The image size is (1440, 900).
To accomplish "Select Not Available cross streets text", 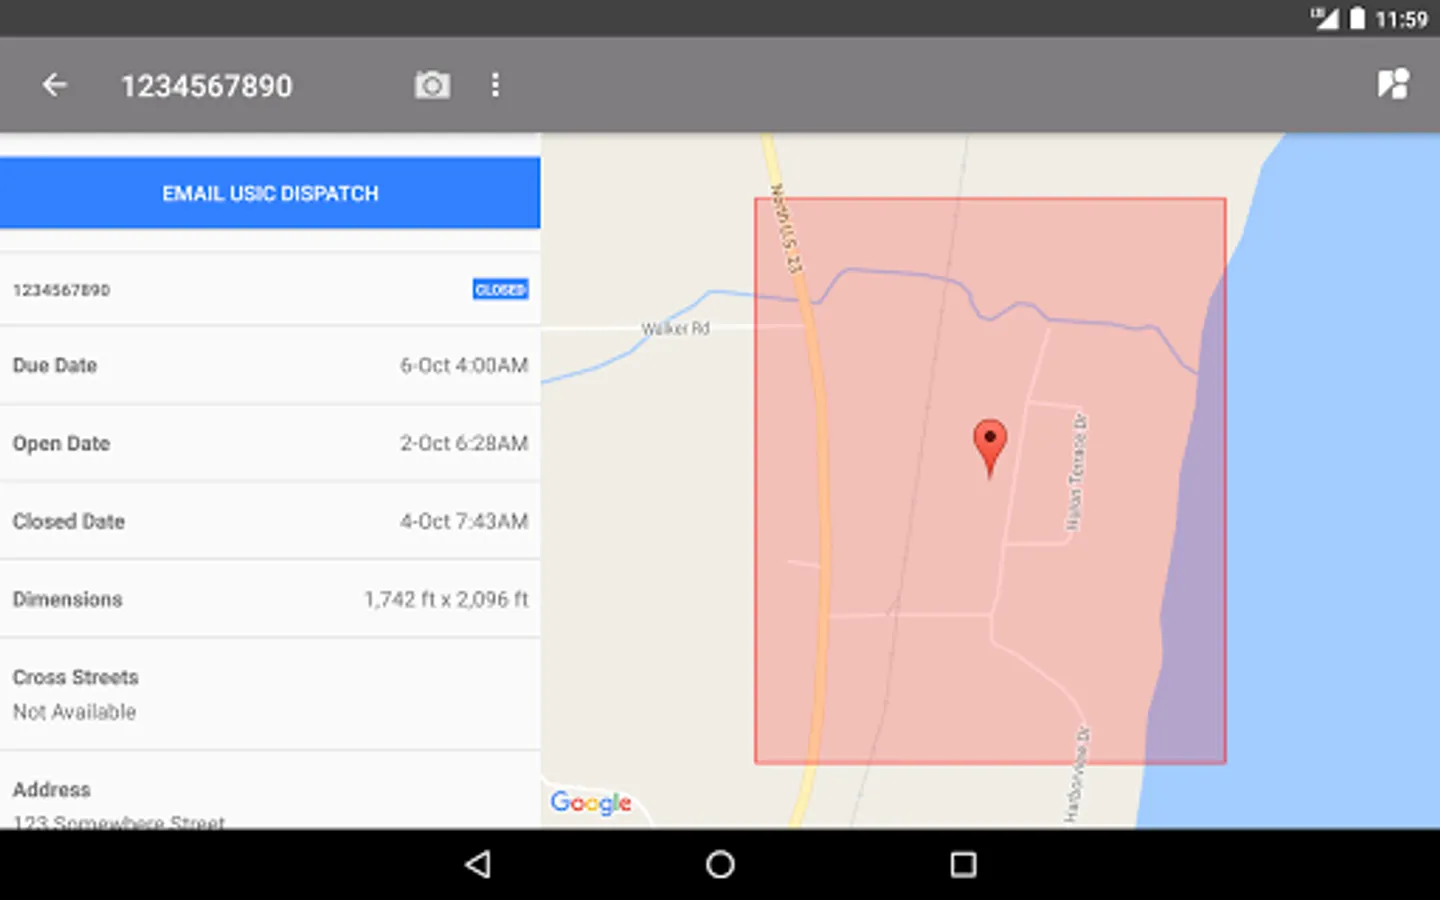I will 74,712.
